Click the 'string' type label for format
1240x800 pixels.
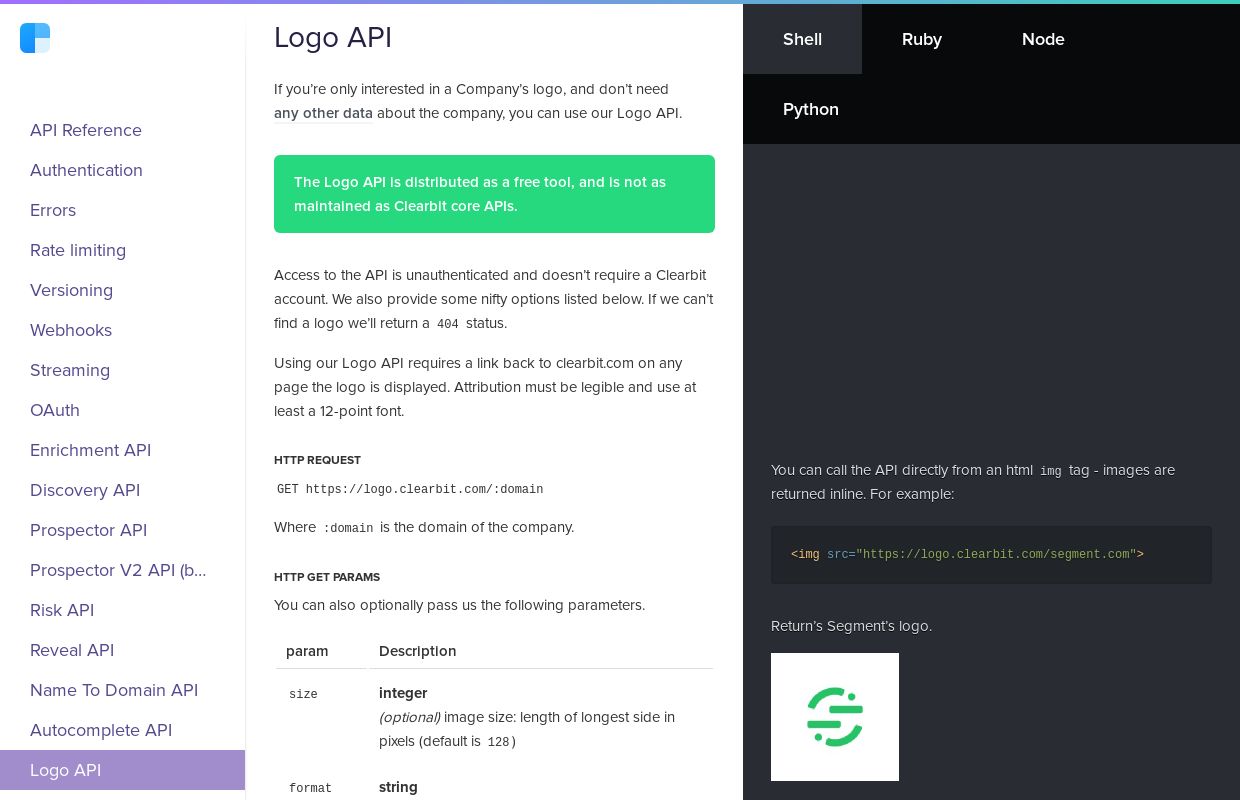coord(398,787)
